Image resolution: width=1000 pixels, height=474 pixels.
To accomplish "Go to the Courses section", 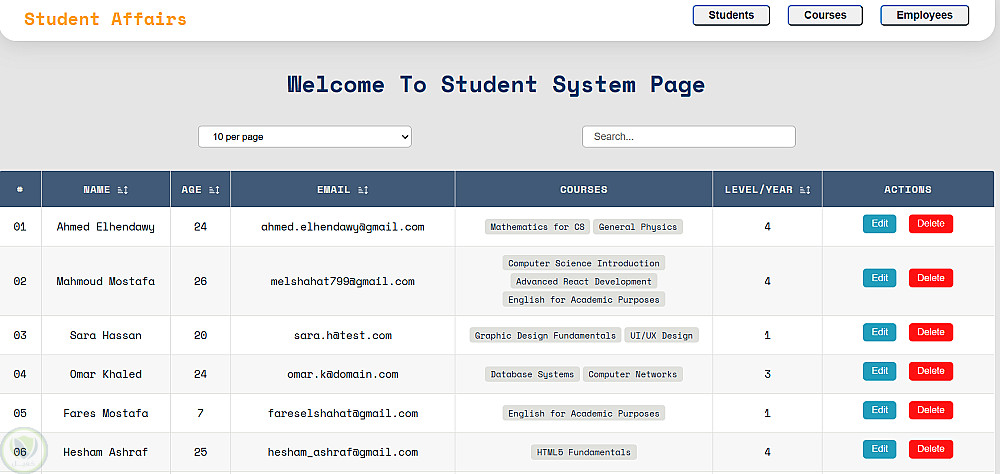I will coord(825,15).
